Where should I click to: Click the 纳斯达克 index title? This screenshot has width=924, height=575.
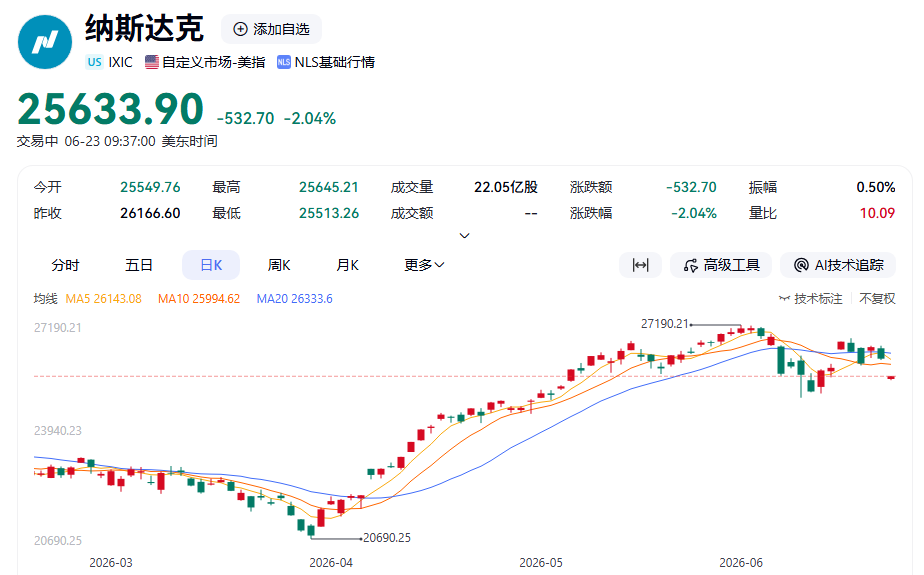coord(144,28)
